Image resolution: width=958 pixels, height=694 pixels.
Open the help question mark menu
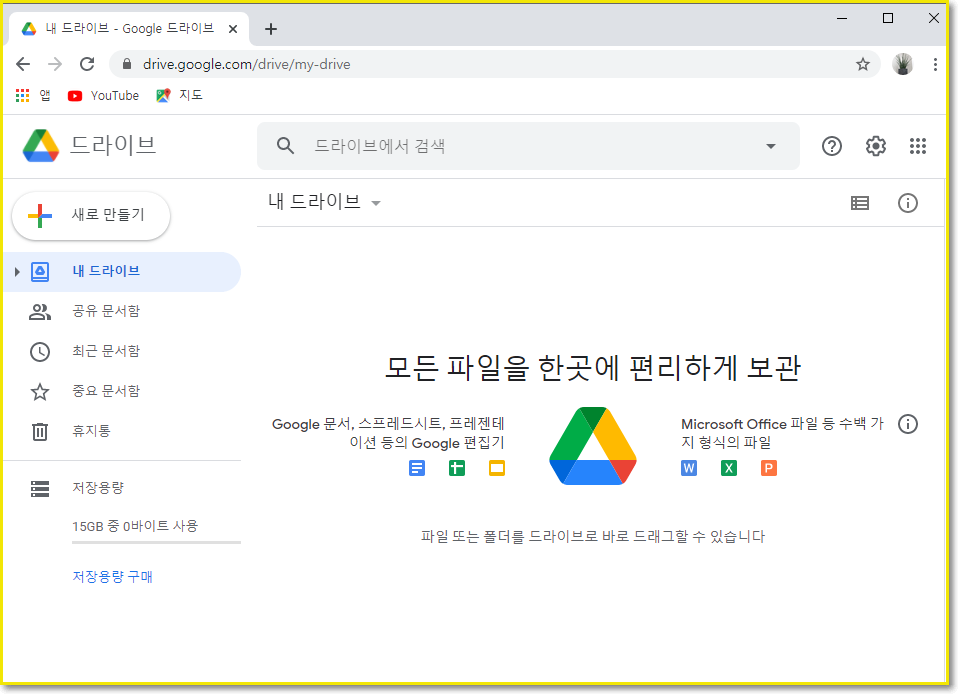832,146
